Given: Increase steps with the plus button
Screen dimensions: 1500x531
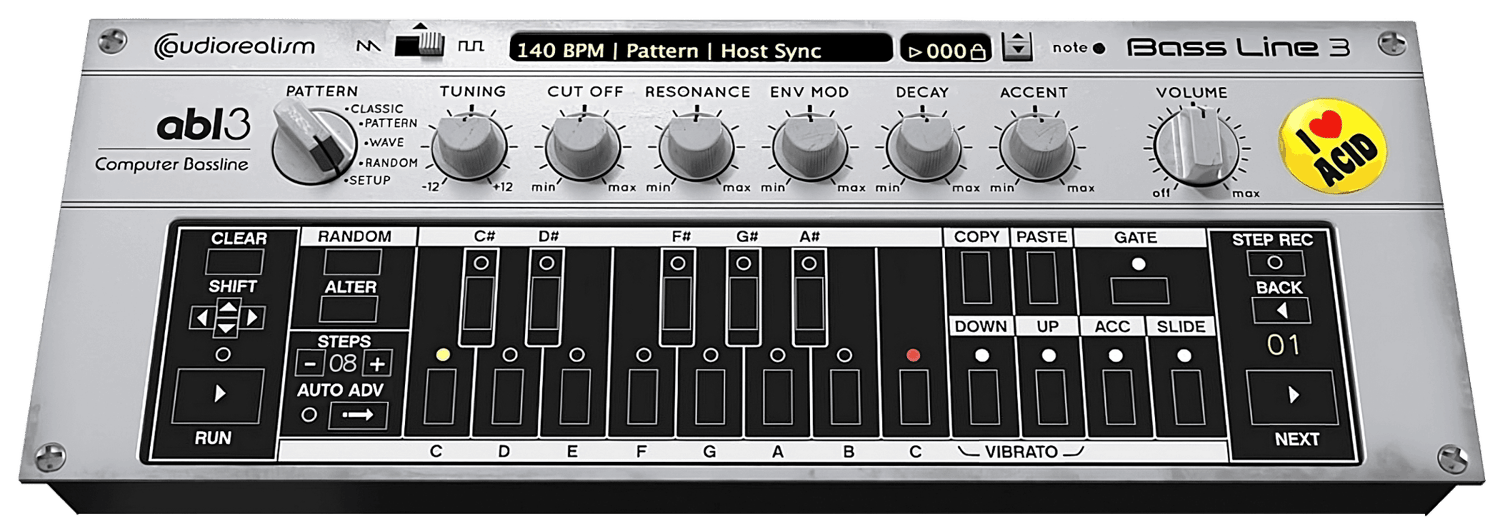Looking at the screenshot, I should [378, 363].
